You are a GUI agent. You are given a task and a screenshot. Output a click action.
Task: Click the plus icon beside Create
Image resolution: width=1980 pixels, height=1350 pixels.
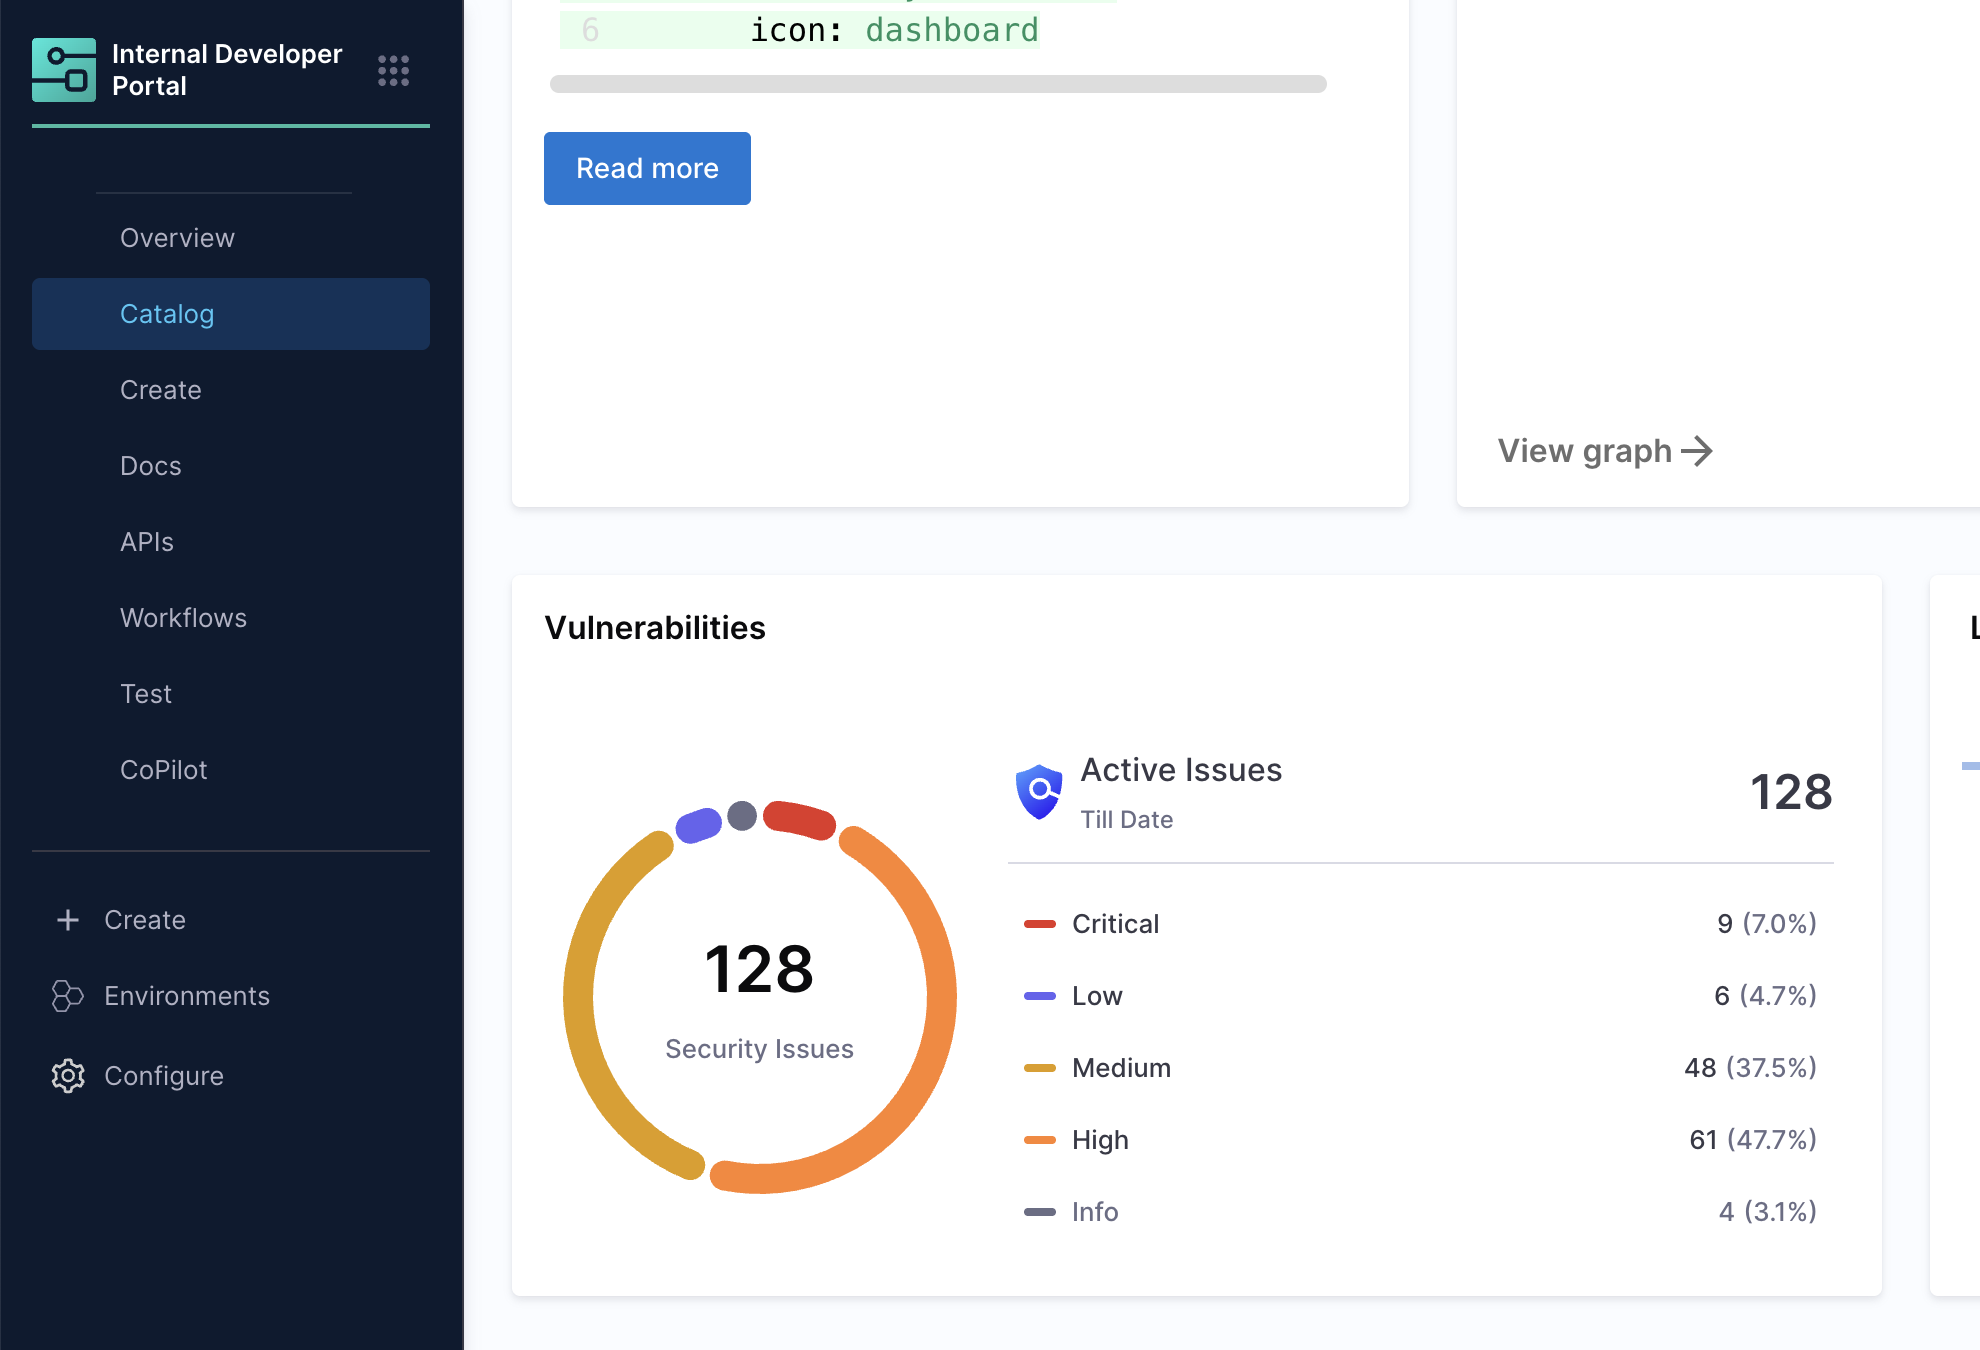coord(68,920)
